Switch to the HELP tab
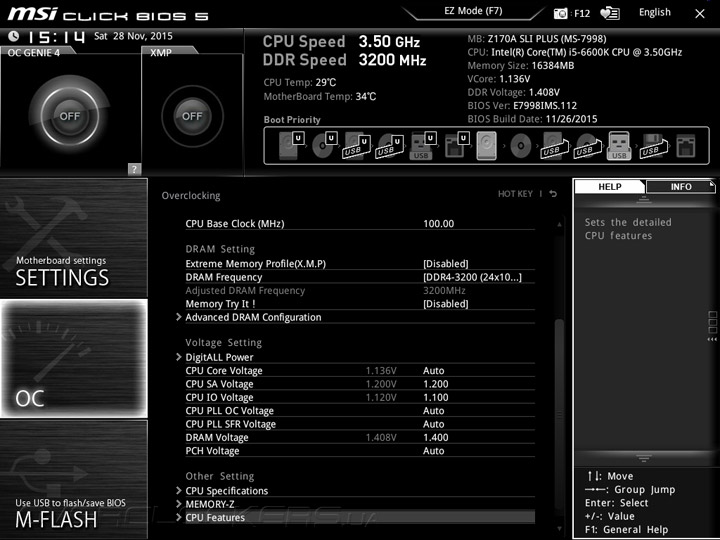Screen dimensions: 720x540 click(x=610, y=186)
